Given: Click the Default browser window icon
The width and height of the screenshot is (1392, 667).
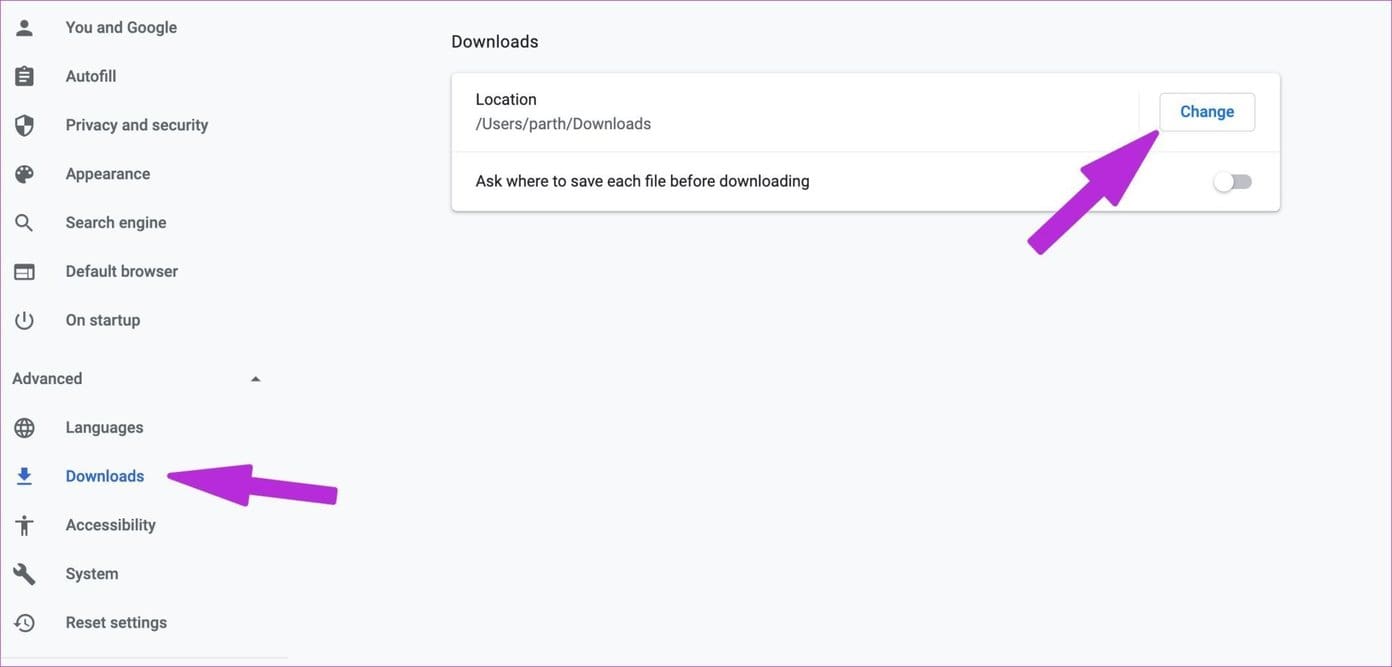Looking at the screenshot, I should 24,272.
